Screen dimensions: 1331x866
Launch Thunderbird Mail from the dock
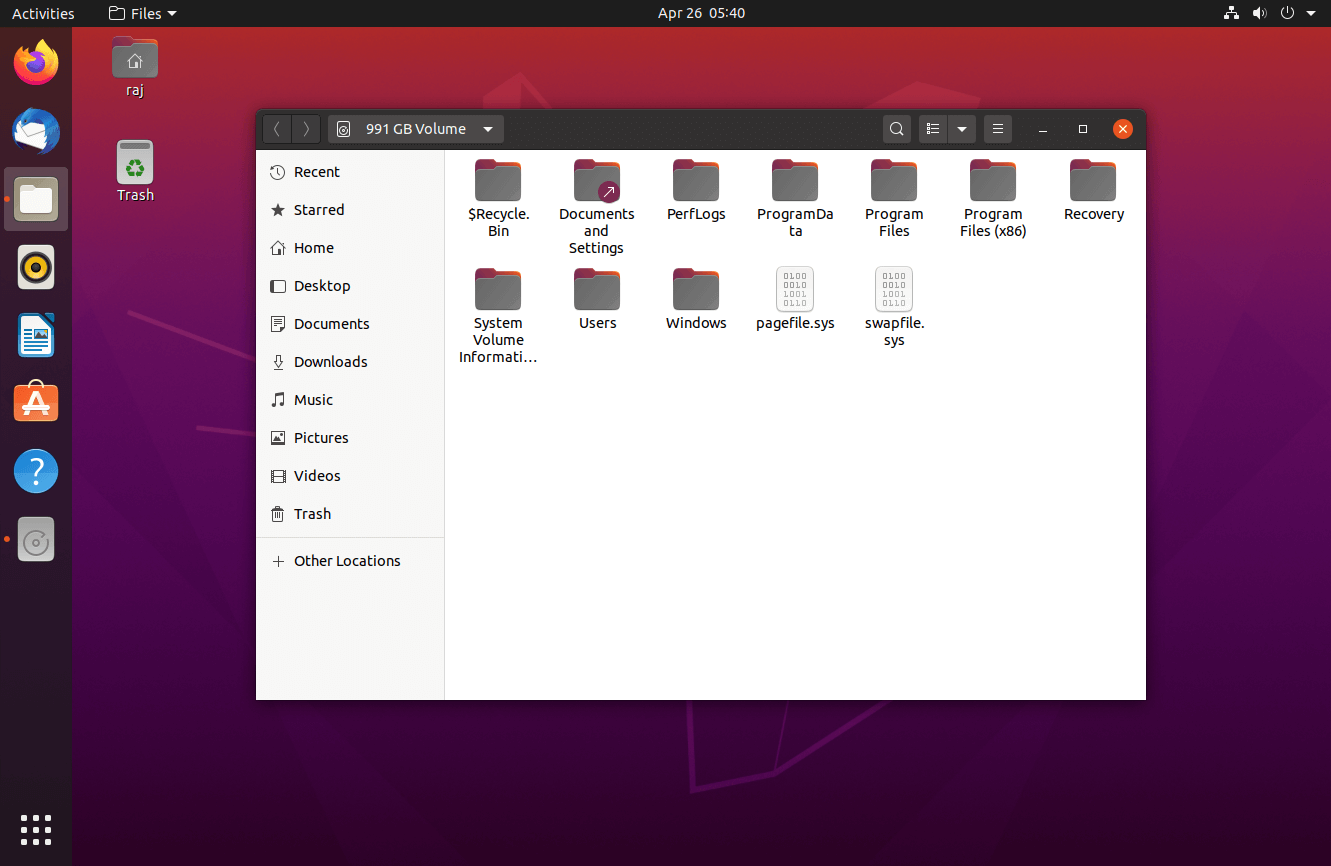click(x=36, y=131)
